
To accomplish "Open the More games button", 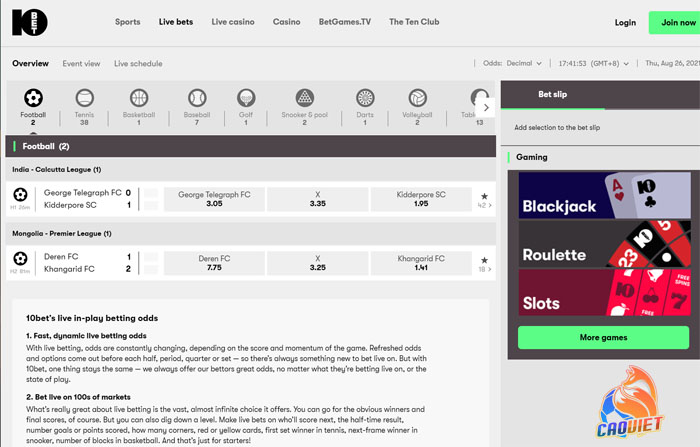I will tap(603, 338).
